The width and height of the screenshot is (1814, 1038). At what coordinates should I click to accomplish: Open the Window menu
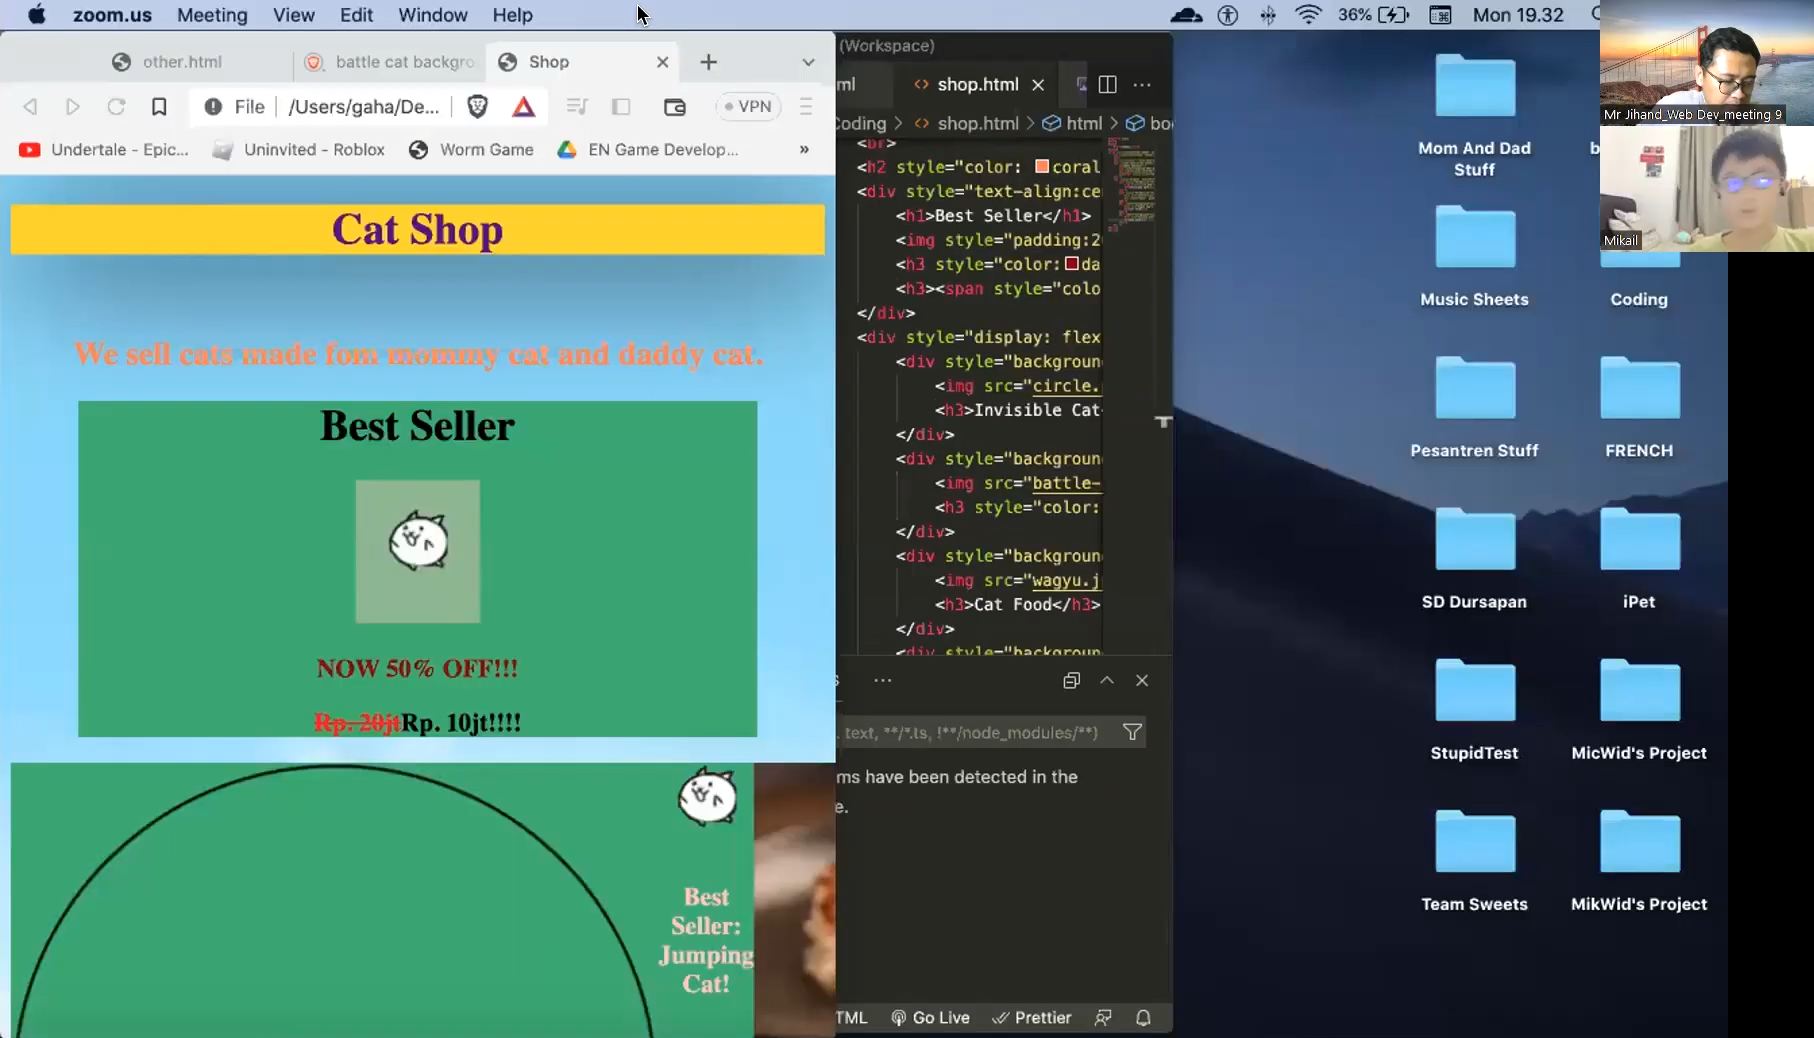click(x=433, y=15)
